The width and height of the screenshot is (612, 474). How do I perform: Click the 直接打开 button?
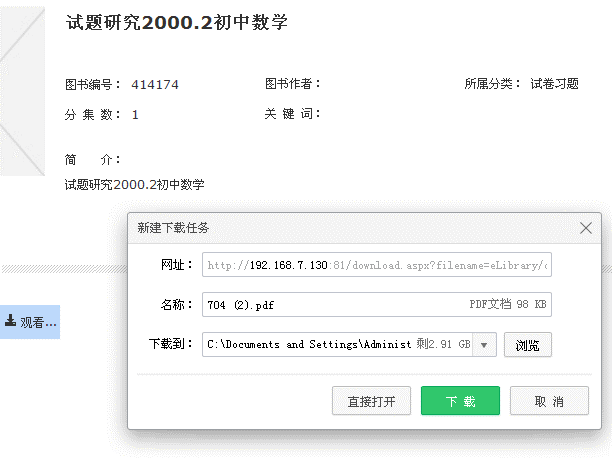tap(371, 401)
